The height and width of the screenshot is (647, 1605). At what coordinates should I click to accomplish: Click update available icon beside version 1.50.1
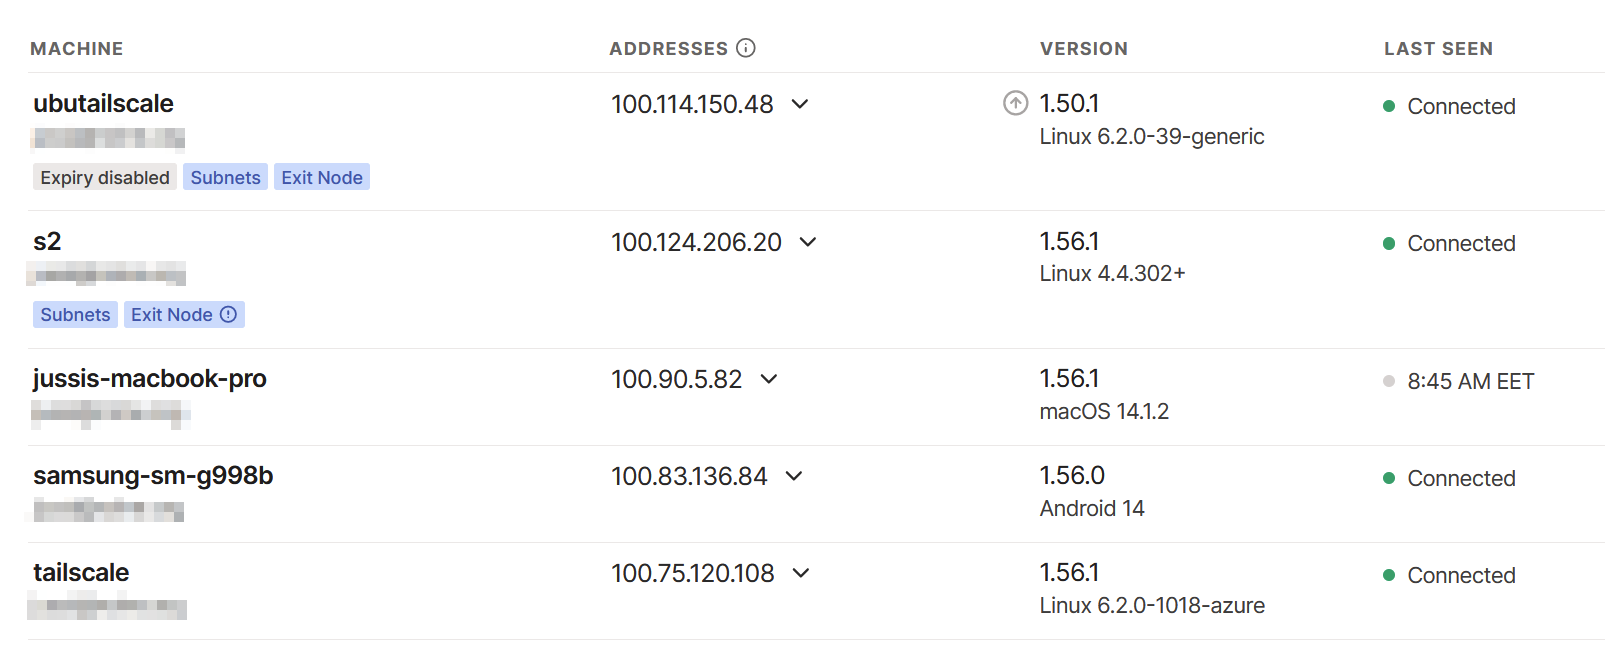[x=1015, y=103]
